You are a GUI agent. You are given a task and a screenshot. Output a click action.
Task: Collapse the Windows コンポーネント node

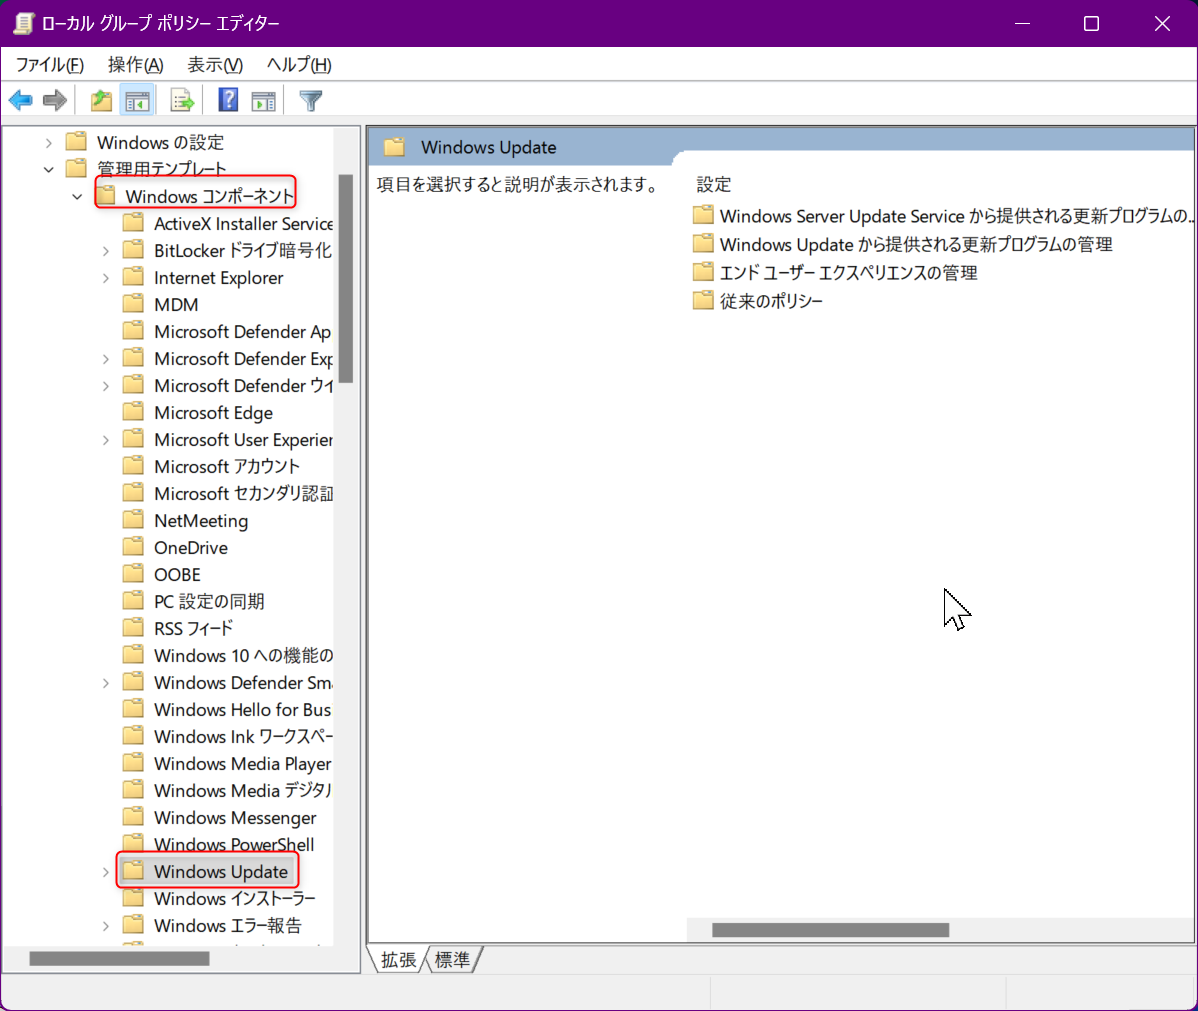click(77, 196)
